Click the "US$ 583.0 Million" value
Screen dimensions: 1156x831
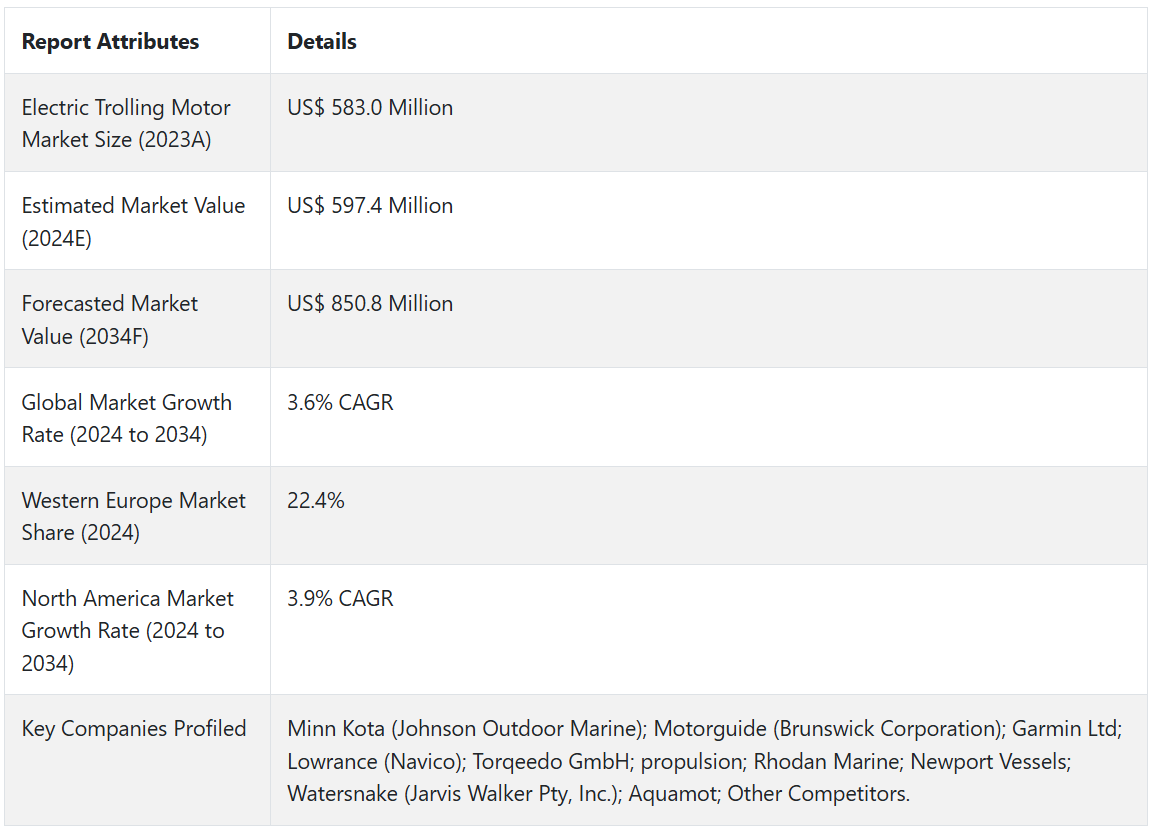click(370, 108)
